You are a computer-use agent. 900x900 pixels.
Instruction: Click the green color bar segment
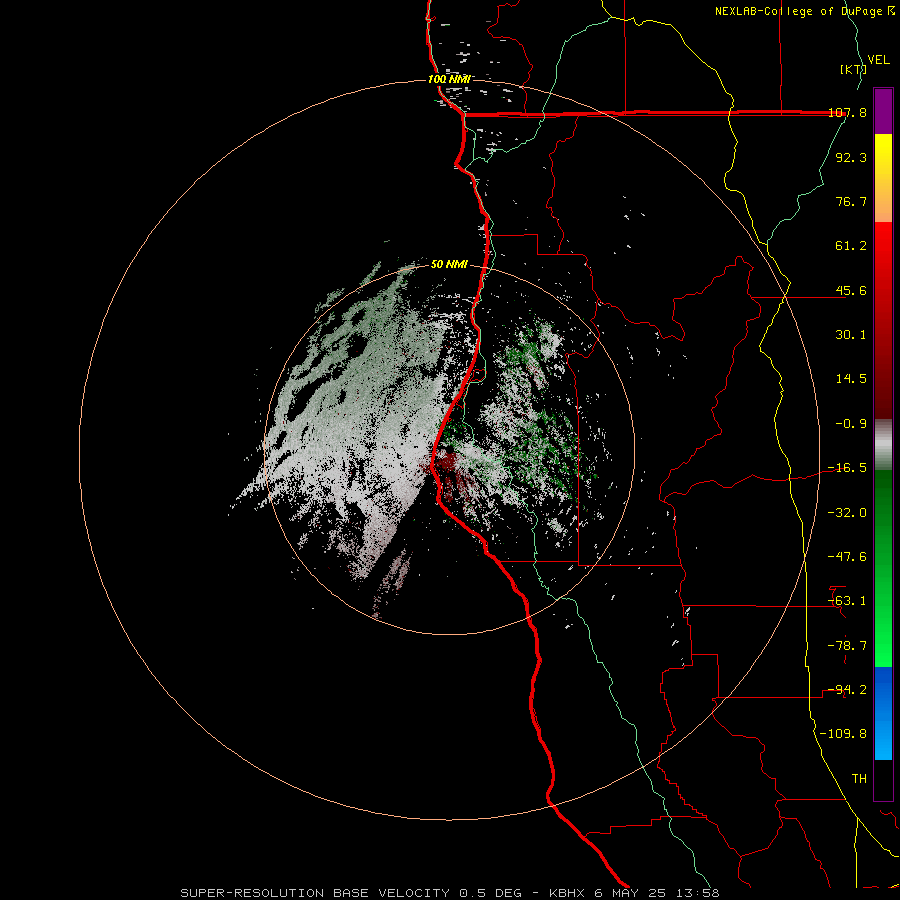(x=883, y=568)
